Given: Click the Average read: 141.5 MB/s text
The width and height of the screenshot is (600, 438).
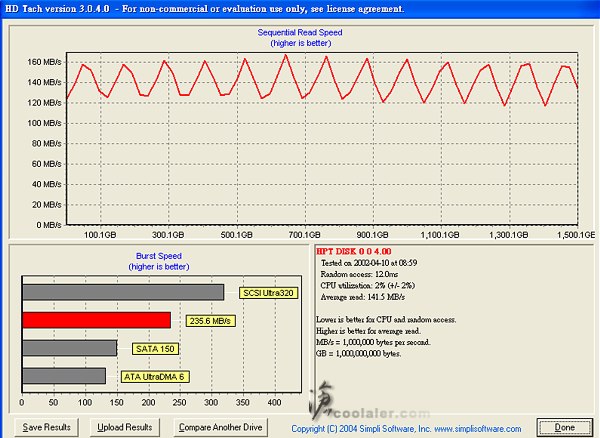Looking at the screenshot, I should (362, 297).
